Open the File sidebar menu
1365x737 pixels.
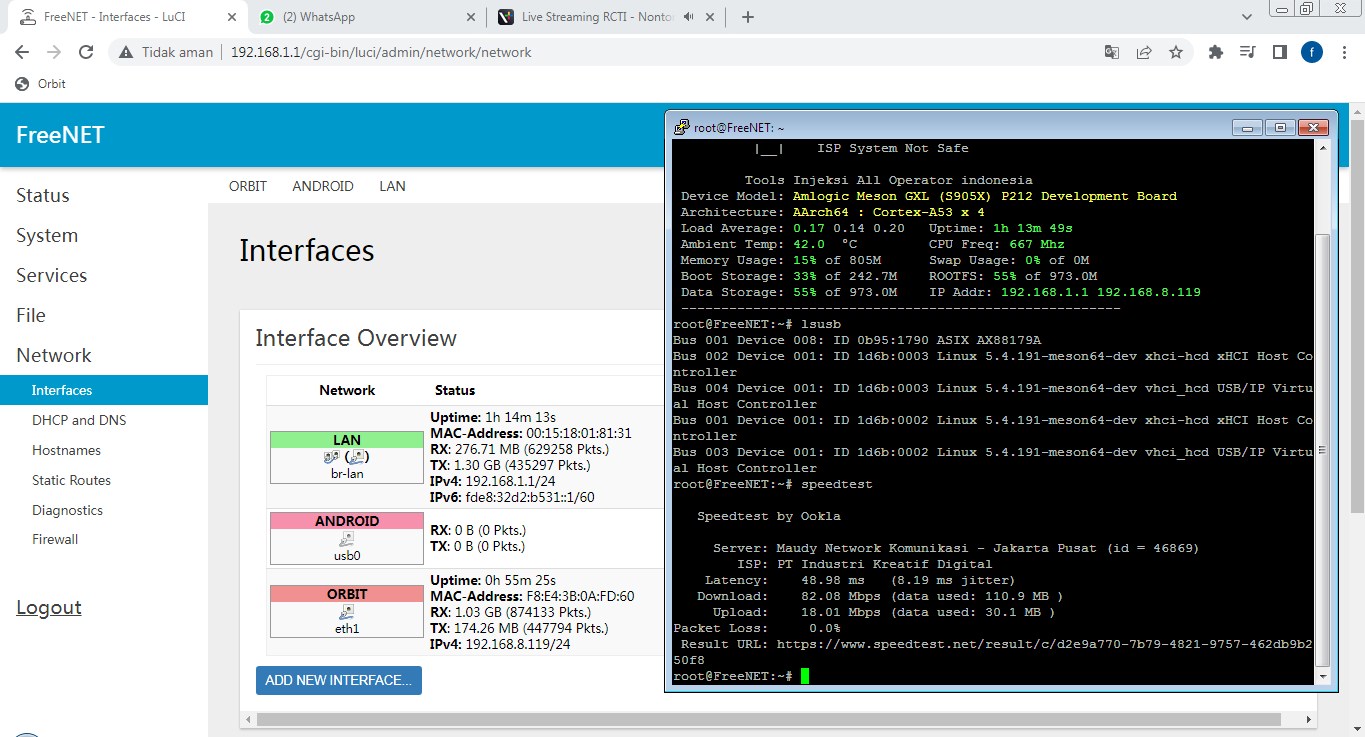31,315
